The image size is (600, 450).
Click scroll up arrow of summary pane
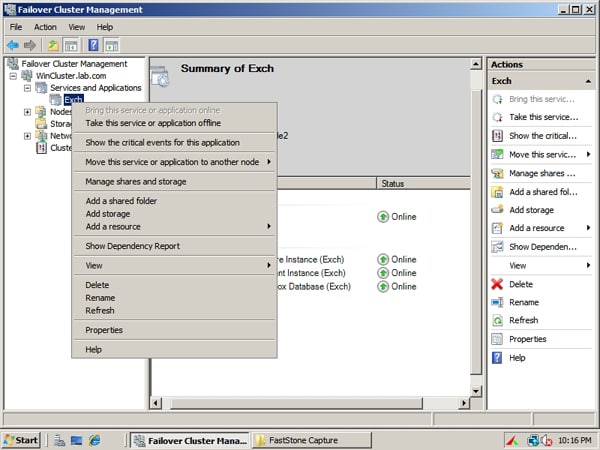click(476, 64)
